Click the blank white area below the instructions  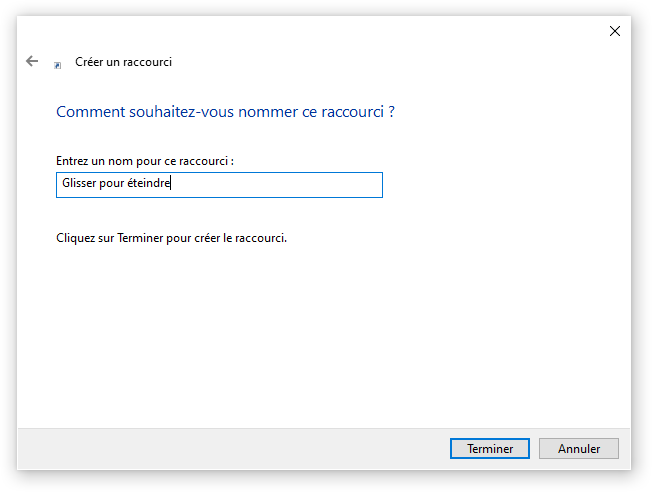[x=324, y=333]
